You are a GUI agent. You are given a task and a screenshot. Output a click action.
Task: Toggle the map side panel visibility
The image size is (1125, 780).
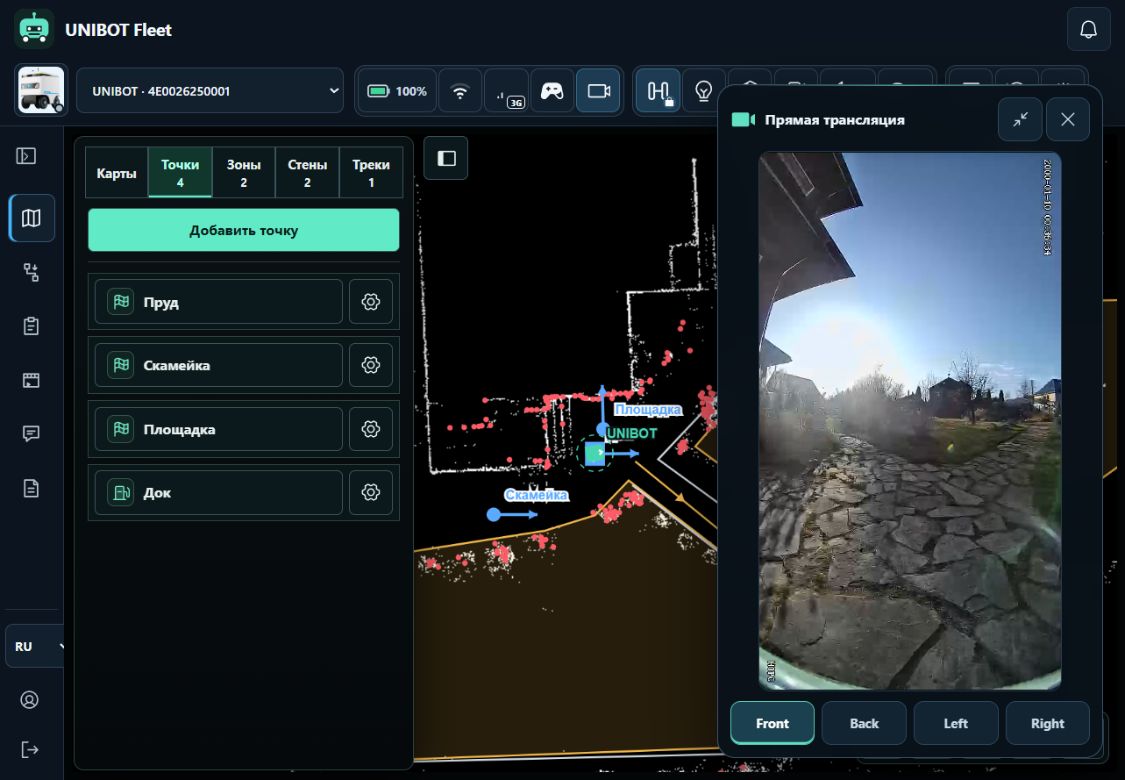click(446, 158)
